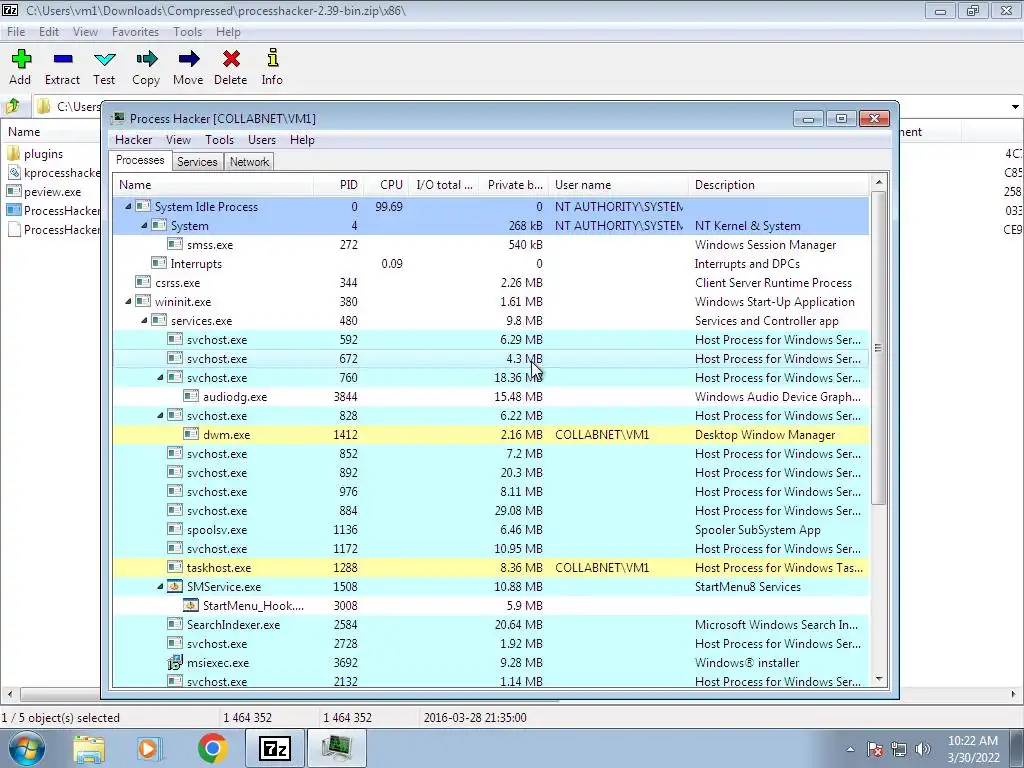Switch to 7-Zip taskbar button
The height and width of the screenshot is (768, 1024).
click(x=274, y=748)
